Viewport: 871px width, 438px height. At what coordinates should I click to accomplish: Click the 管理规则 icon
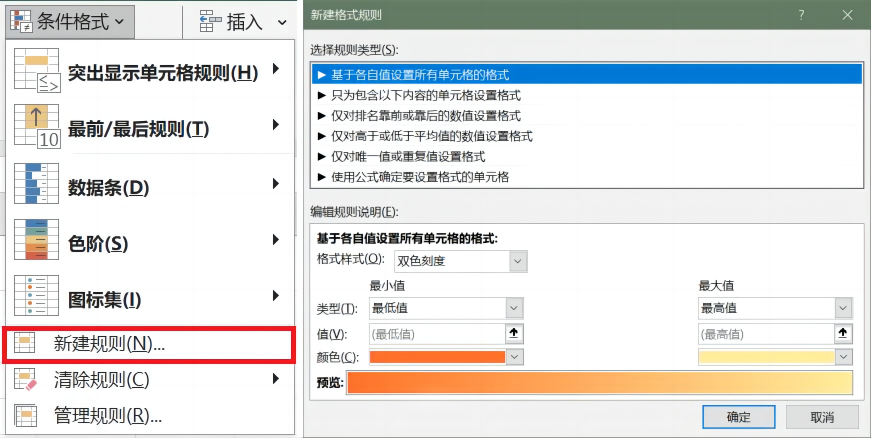coord(25,414)
